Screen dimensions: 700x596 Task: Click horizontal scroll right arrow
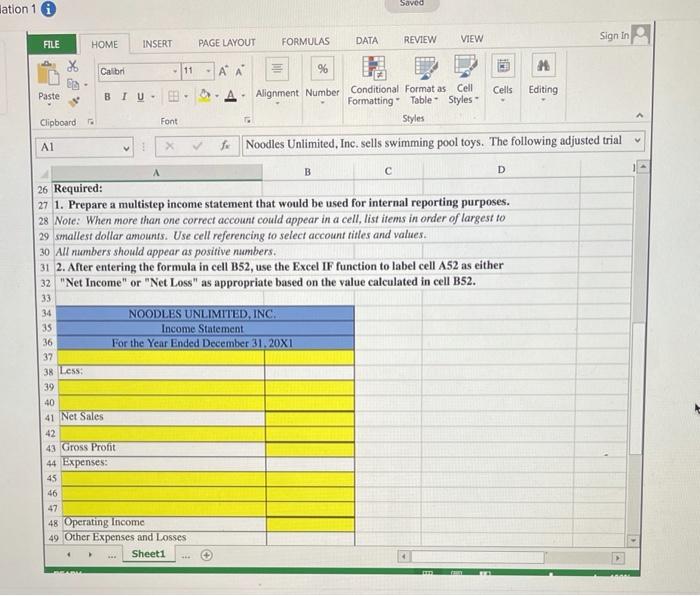[x=618, y=558]
